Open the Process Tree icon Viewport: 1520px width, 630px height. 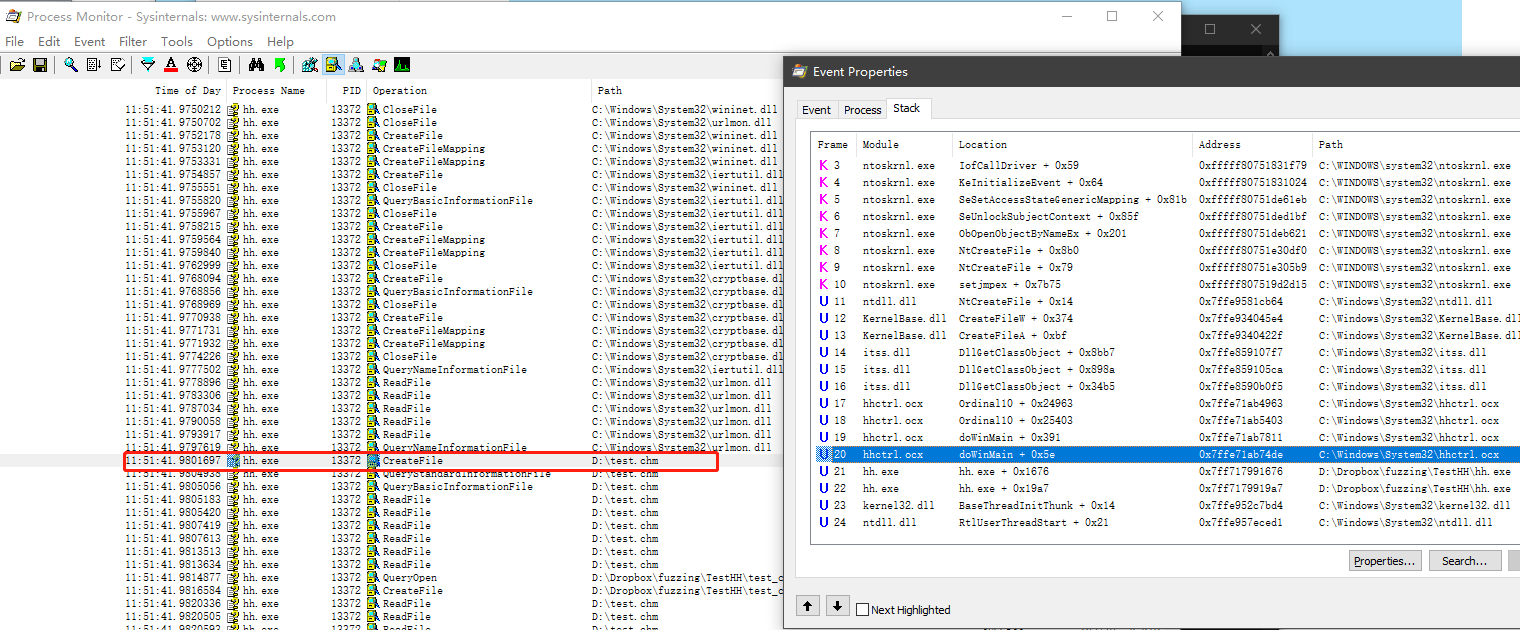coord(225,65)
